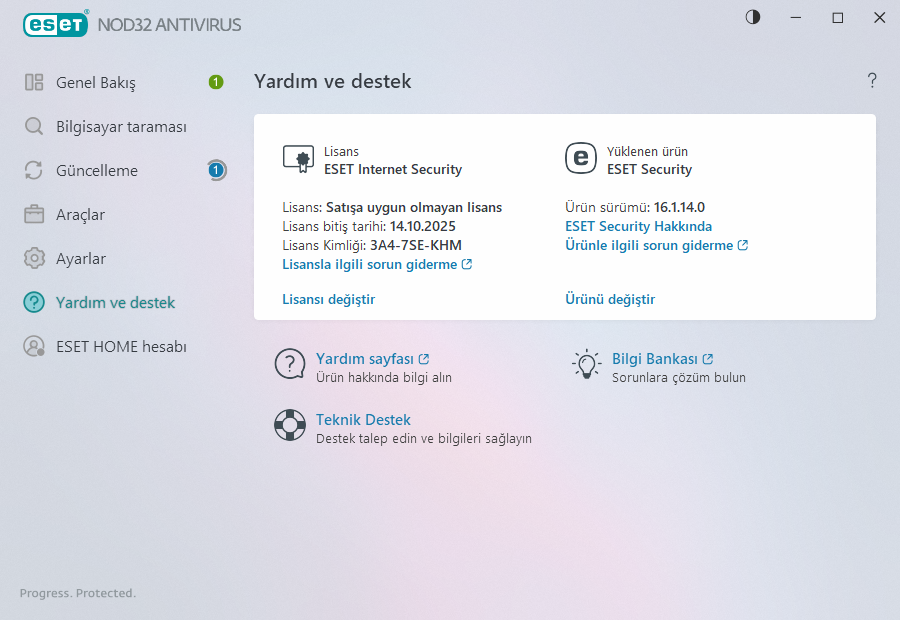Screen dimensions: 900x620
Task: Click the 'NOD32 ANTIVIRUS' product title
Action: [169, 25]
